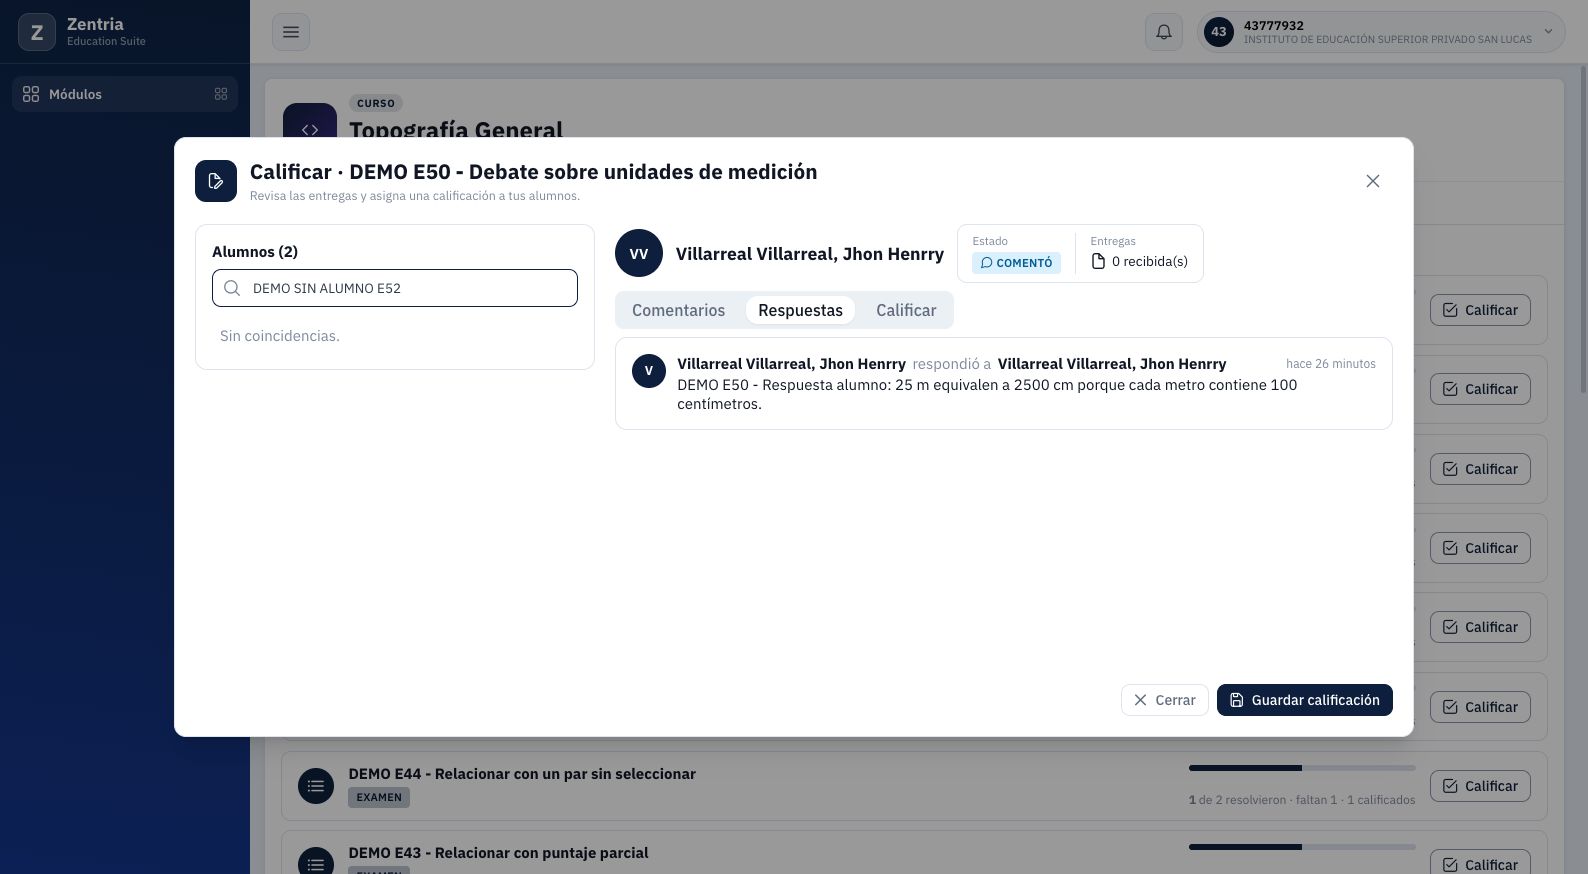This screenshot has width=1588, height=874.
Task: Click the Módulos sidebar item
Action: click(x=125, y=94)
